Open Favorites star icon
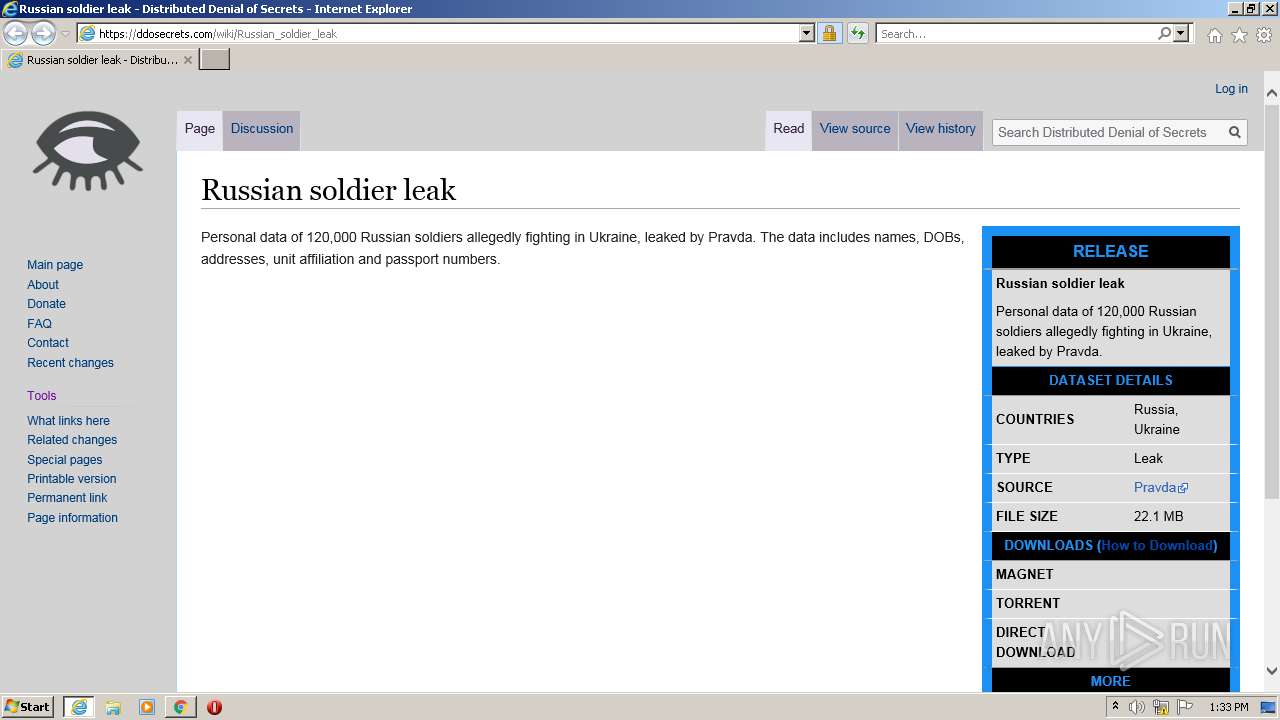Image resolution: width=1280 pixels, height=720 pixels. [x=1239, y=35]
